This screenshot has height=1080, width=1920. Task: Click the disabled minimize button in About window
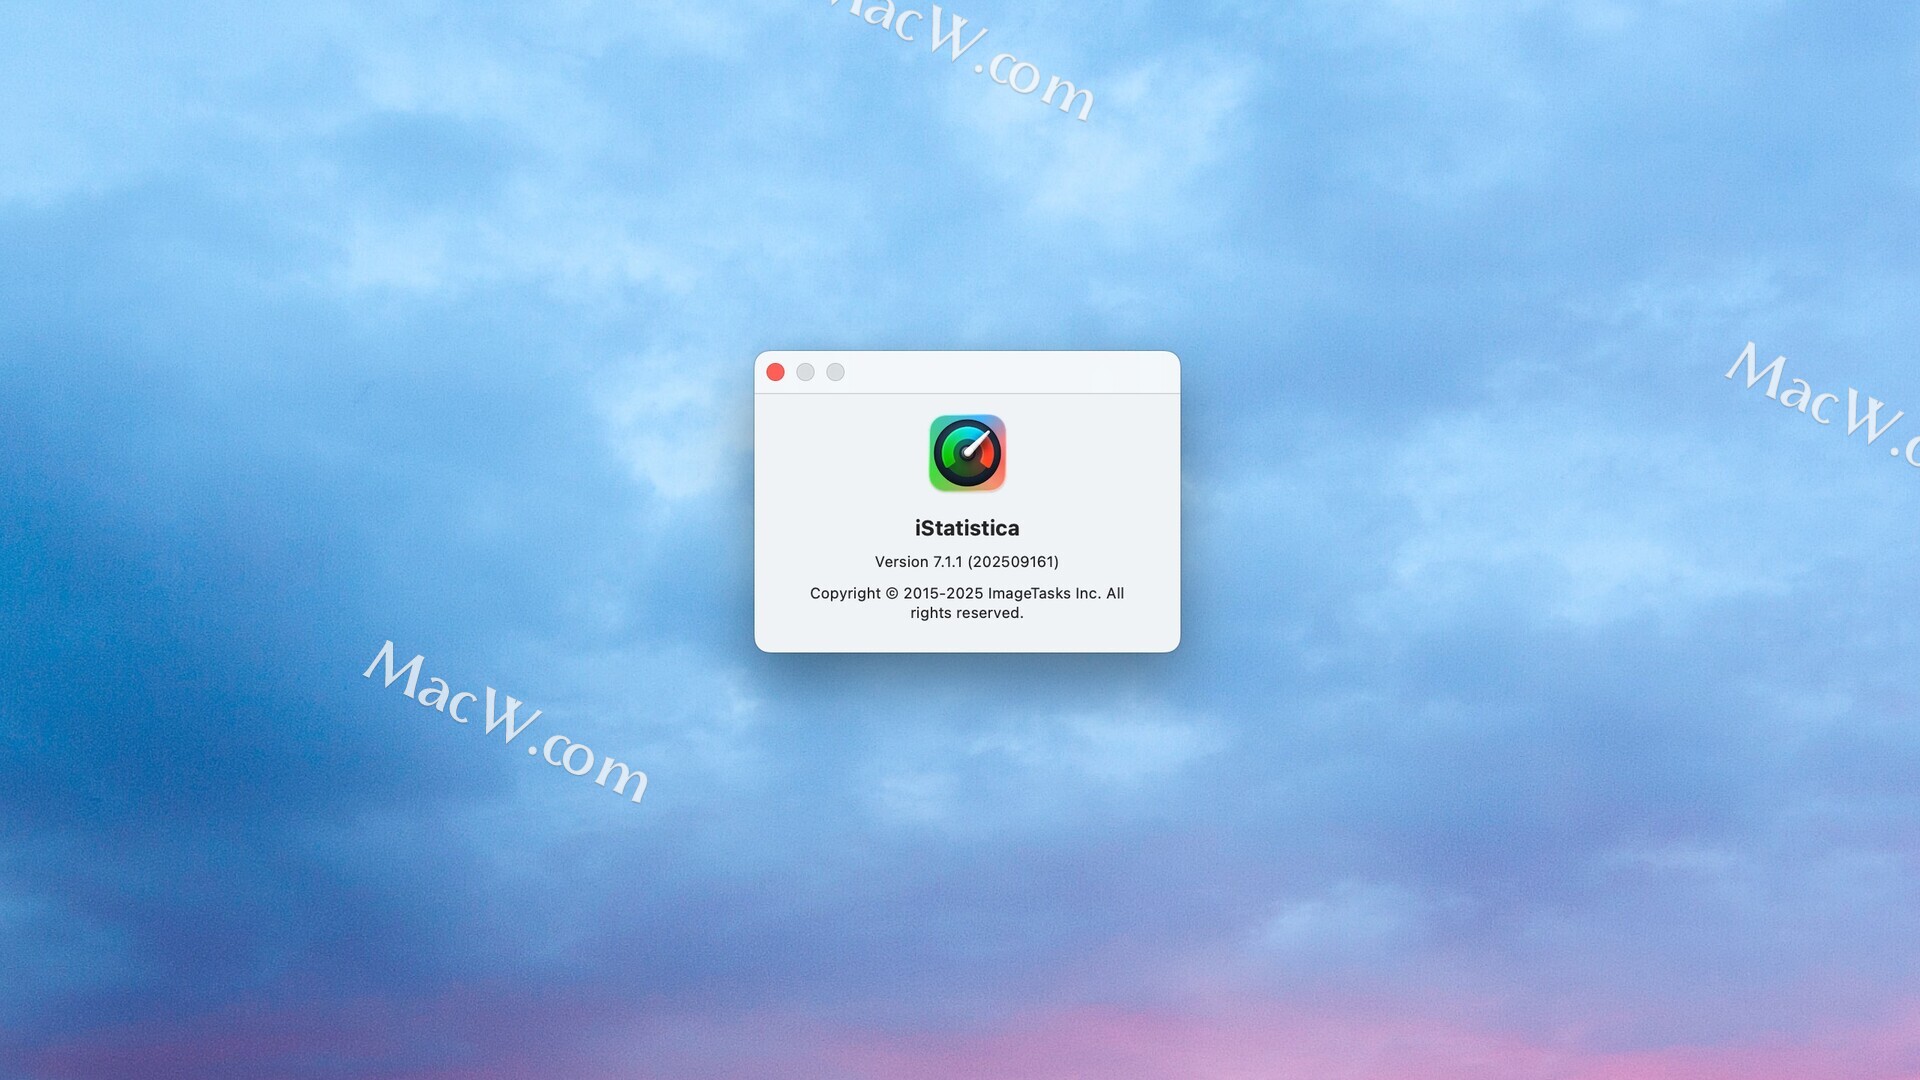click(x=805, y=372)
